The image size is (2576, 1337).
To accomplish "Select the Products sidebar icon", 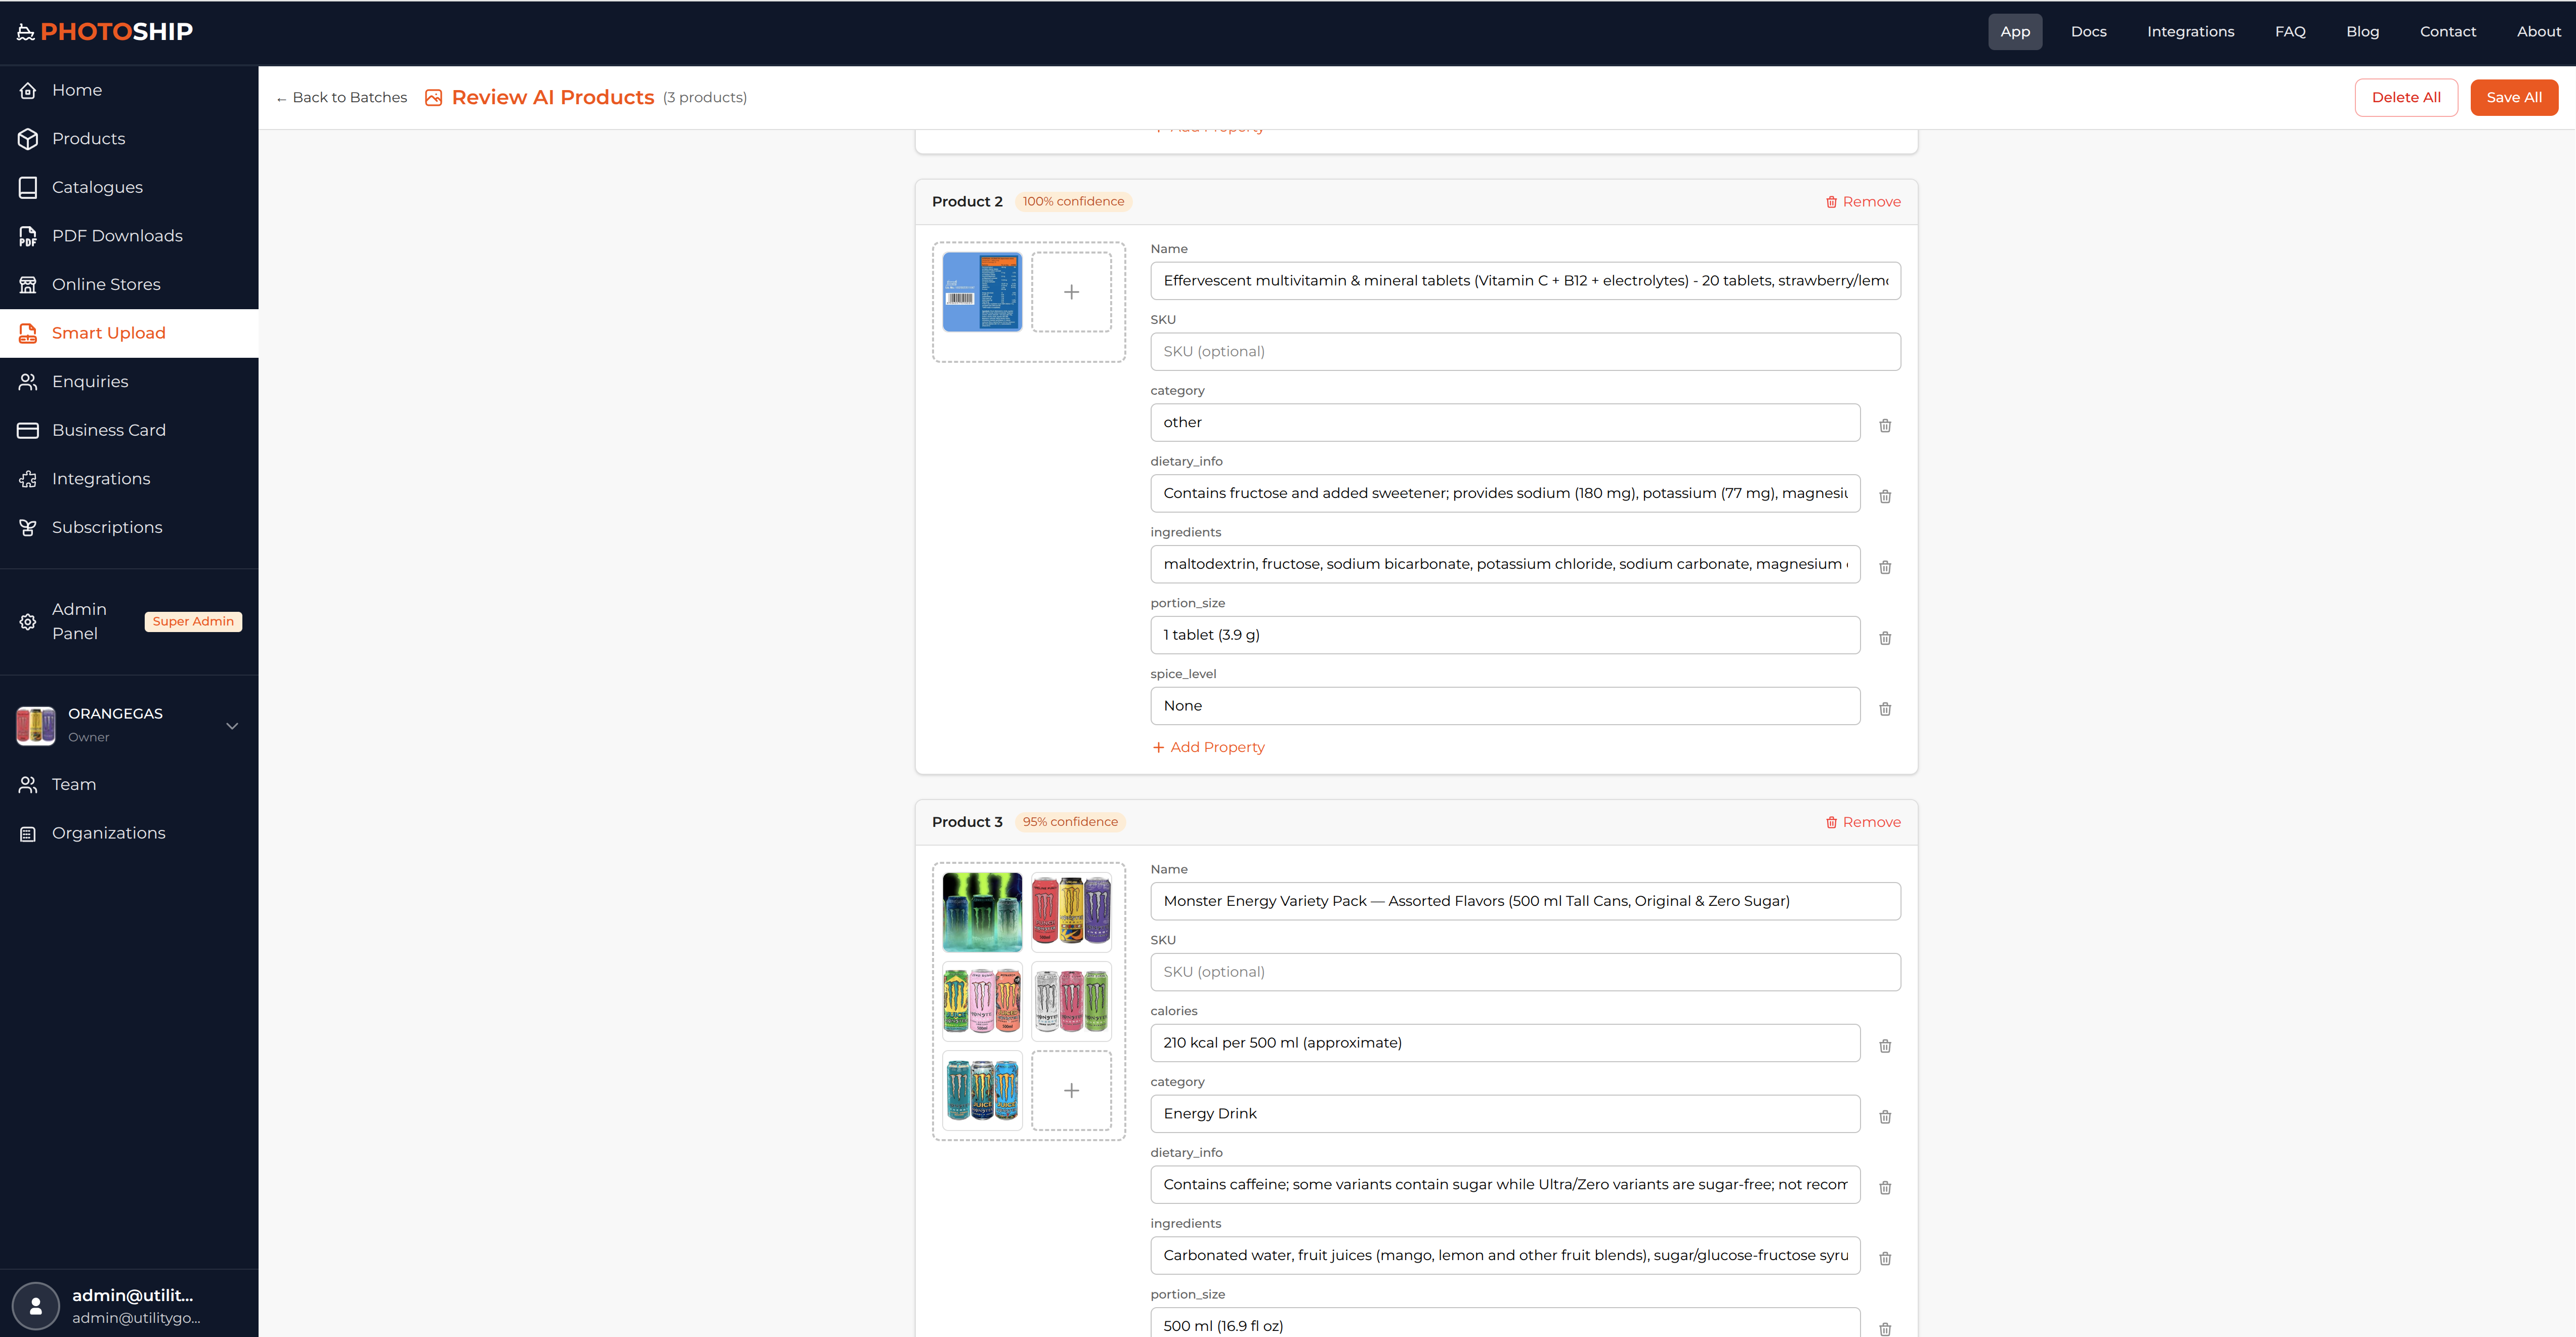I will [x=88, y=138].
